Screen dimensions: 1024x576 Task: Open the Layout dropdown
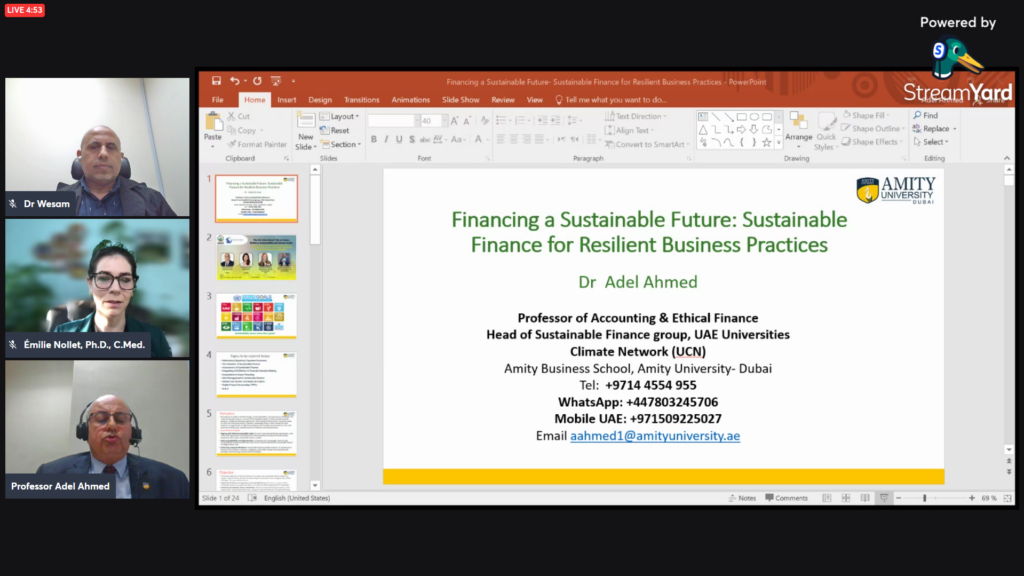point(340,116)
